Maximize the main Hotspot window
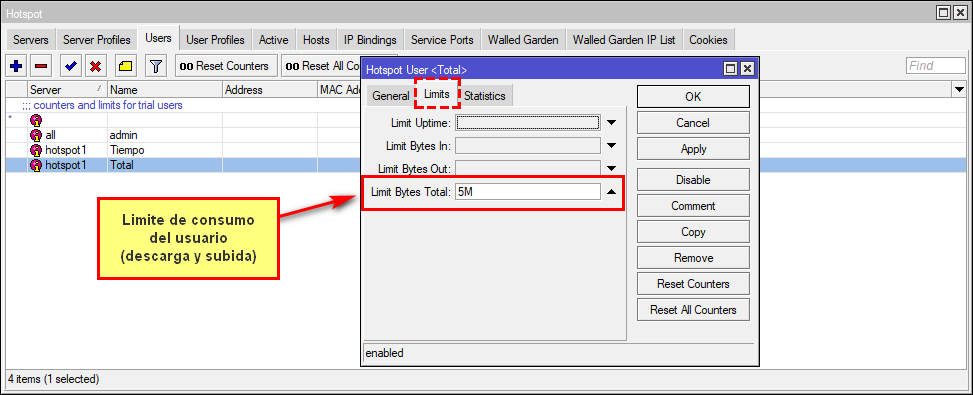 943,12
